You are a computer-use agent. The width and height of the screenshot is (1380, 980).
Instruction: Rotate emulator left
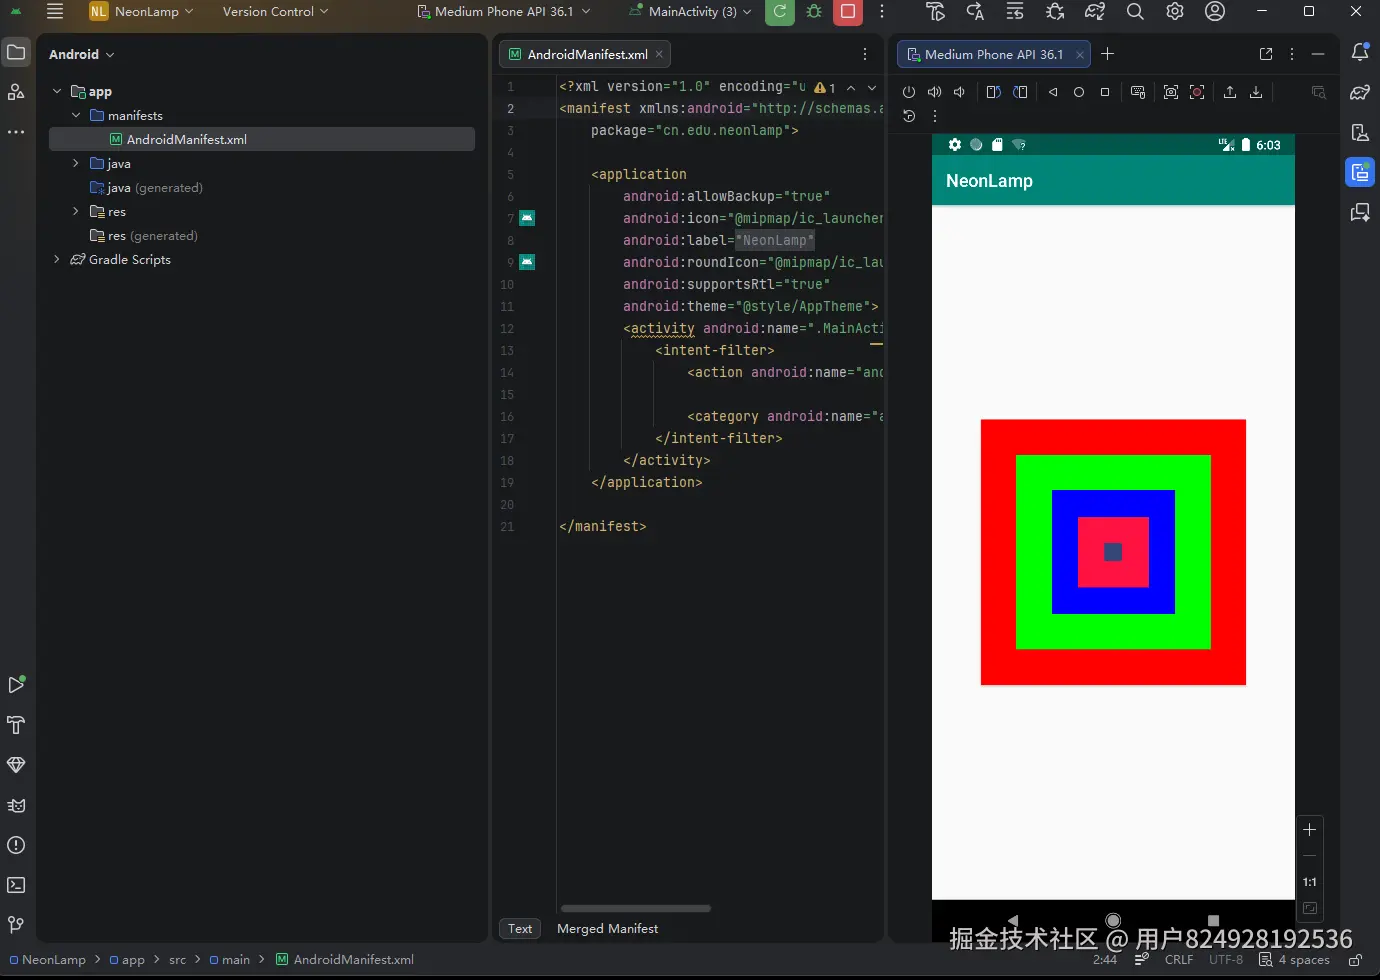993,92
